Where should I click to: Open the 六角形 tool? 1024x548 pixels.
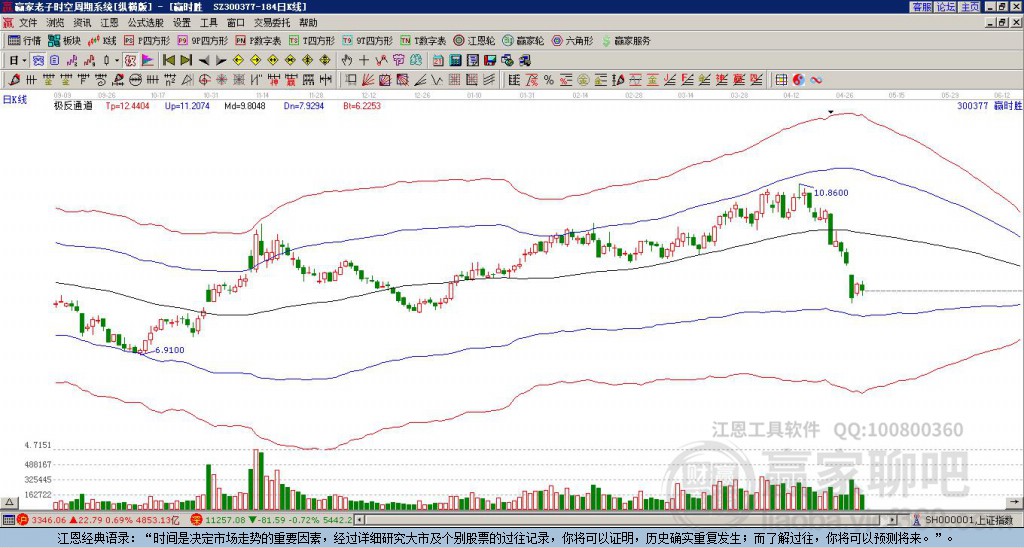[x=573, y=40]
